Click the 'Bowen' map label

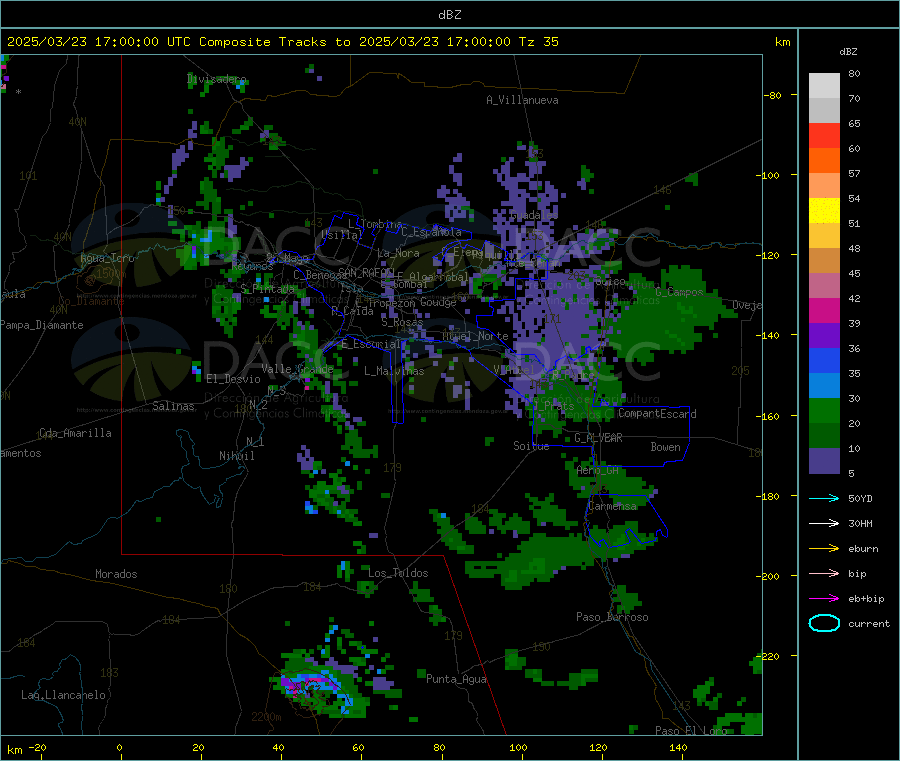pyautogui.click(x=665, y=447)
